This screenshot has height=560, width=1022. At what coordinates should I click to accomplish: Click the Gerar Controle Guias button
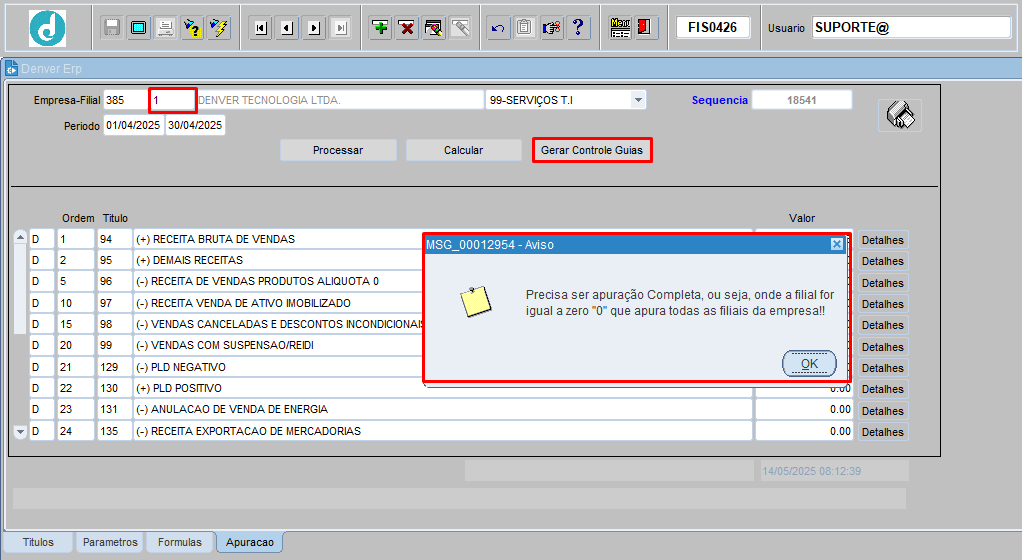(x=592, y=150)
